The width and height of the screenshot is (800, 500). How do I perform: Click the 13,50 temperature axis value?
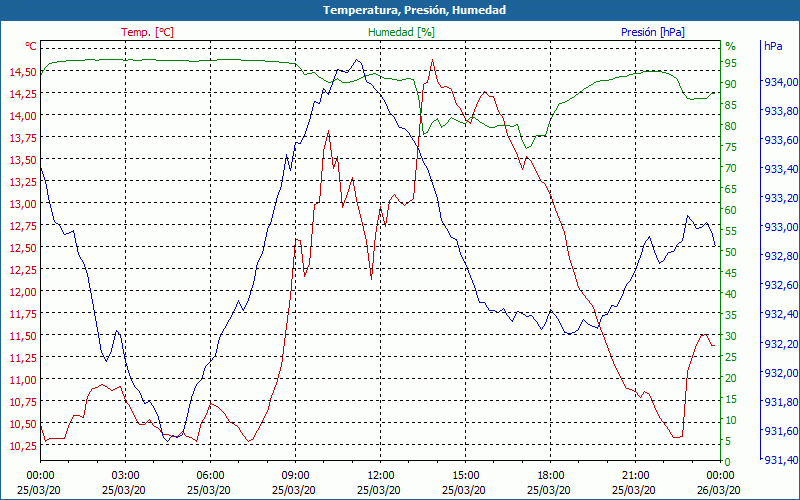click(x=23, y=160)
